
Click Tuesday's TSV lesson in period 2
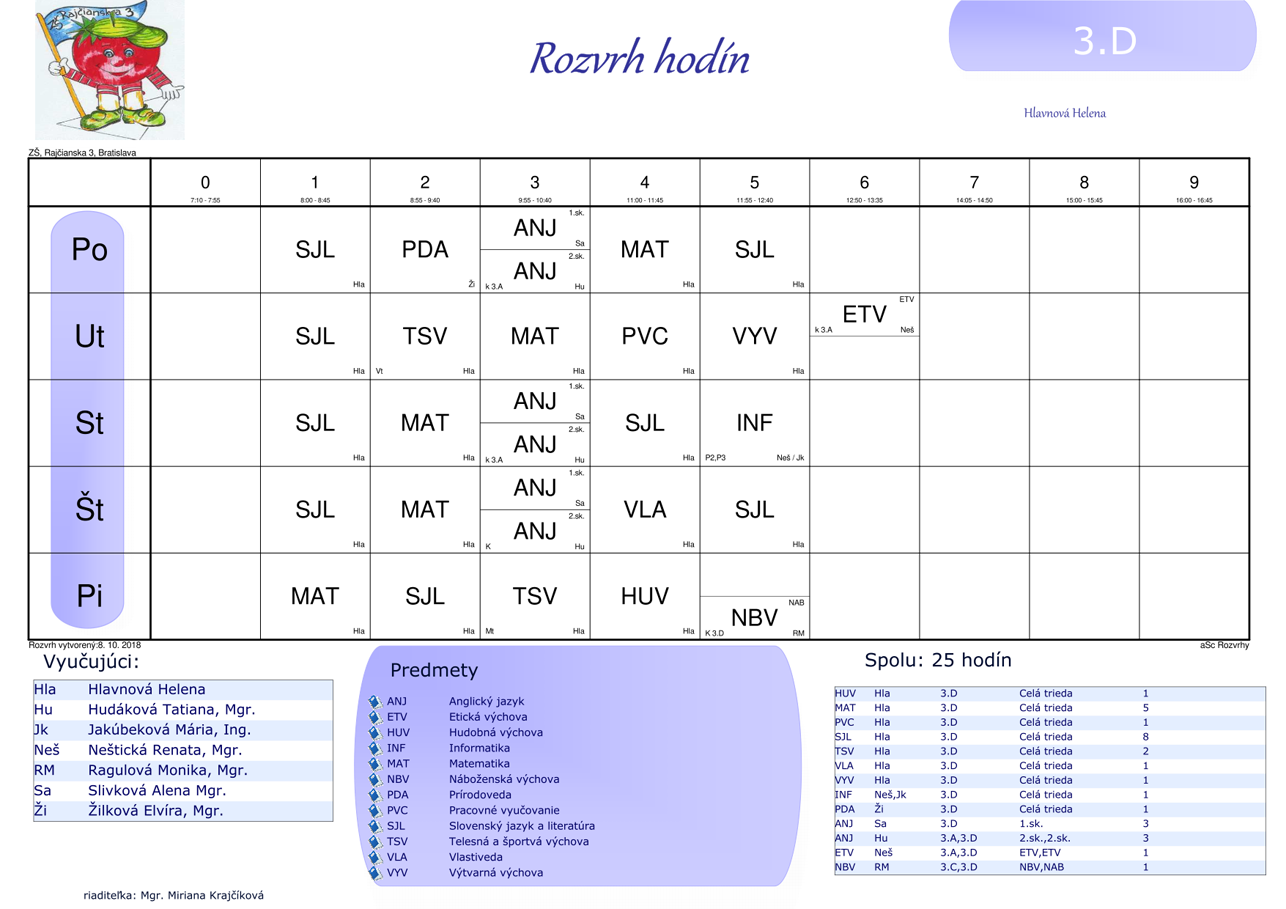[x=425, y=337]
